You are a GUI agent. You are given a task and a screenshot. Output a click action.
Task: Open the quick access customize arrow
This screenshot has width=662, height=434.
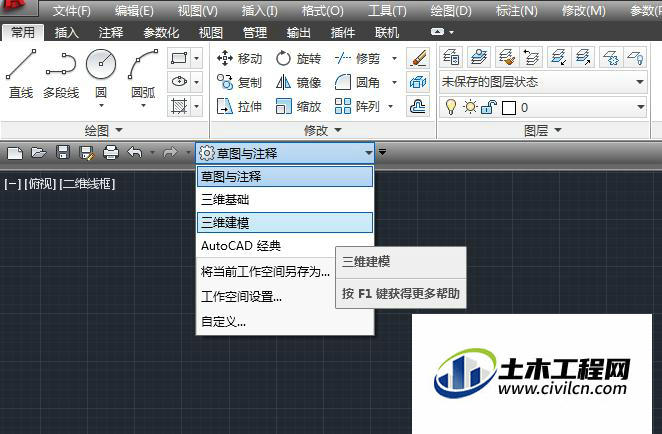tap(382, 152)
